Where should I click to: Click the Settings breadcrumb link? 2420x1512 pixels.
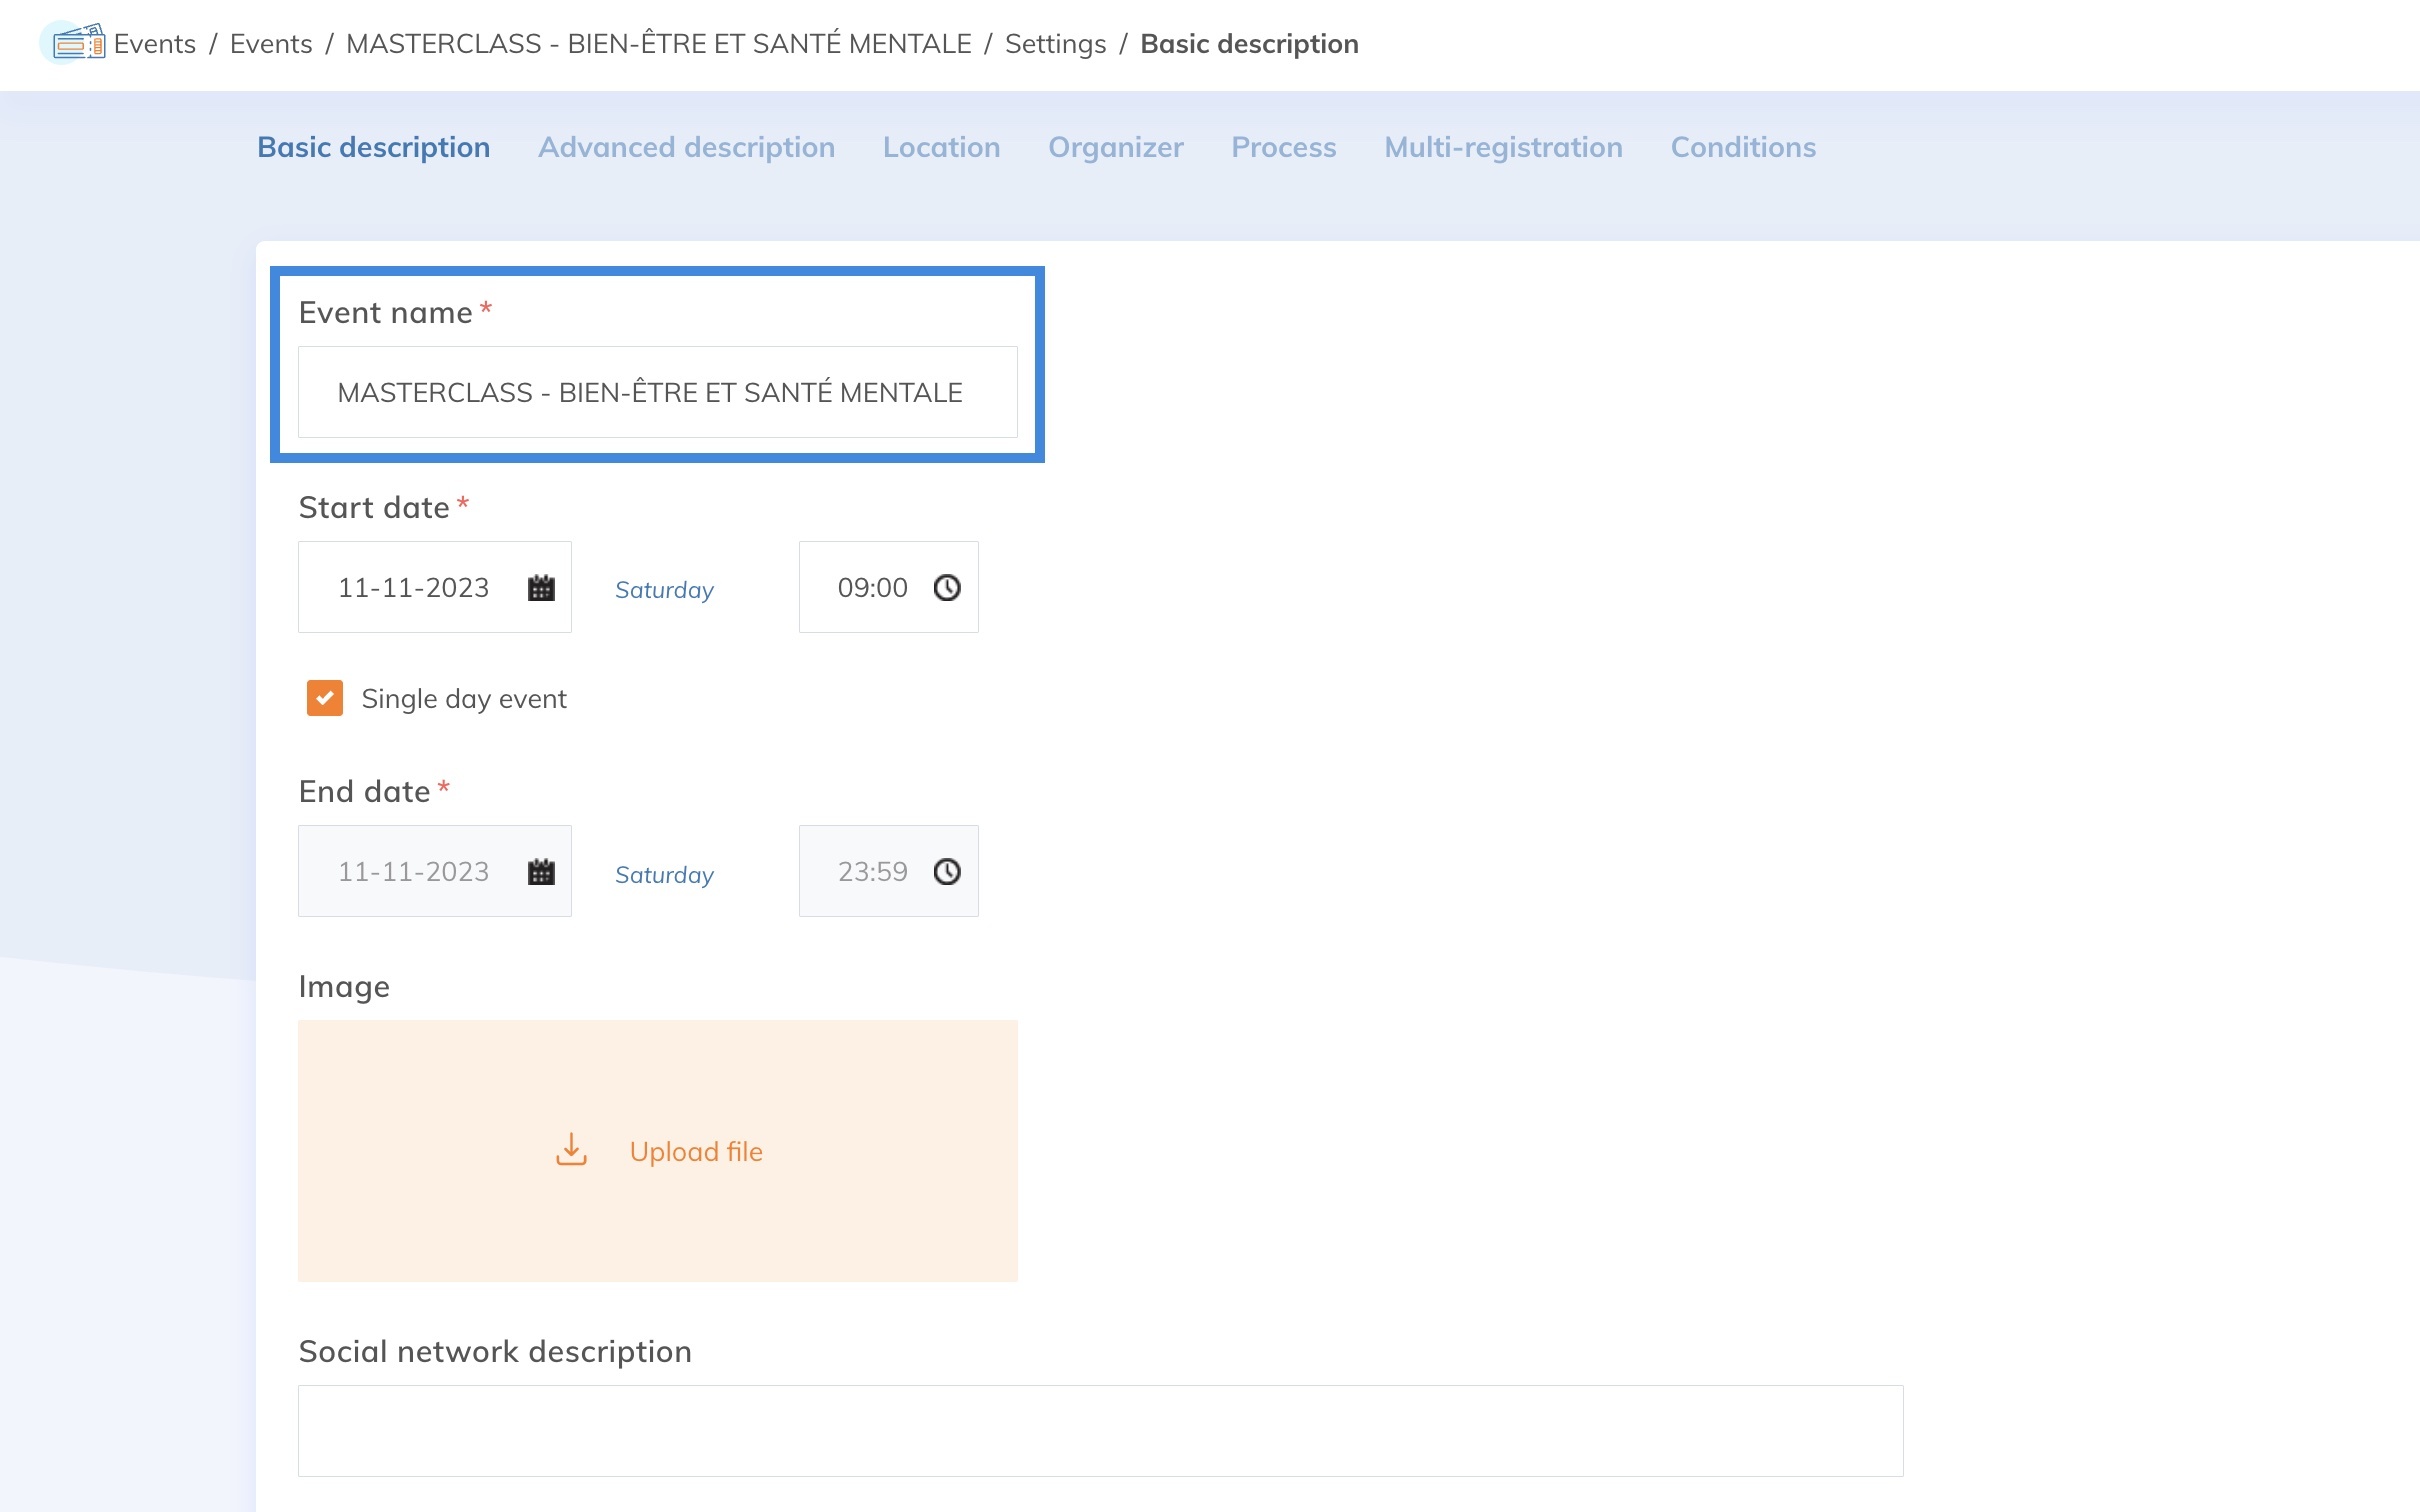point(1055,44)
